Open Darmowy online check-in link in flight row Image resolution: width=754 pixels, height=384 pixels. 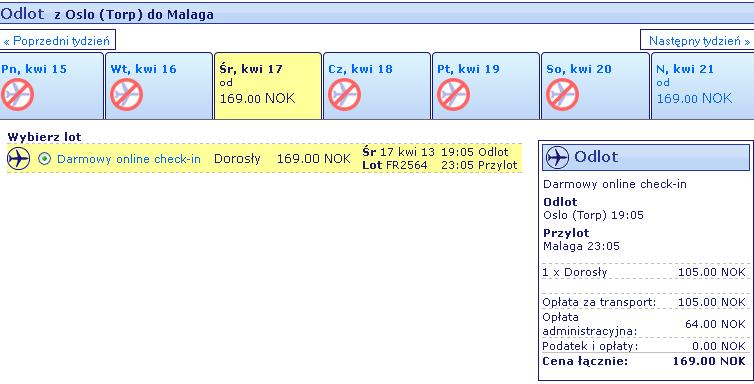tap(129, 159)
